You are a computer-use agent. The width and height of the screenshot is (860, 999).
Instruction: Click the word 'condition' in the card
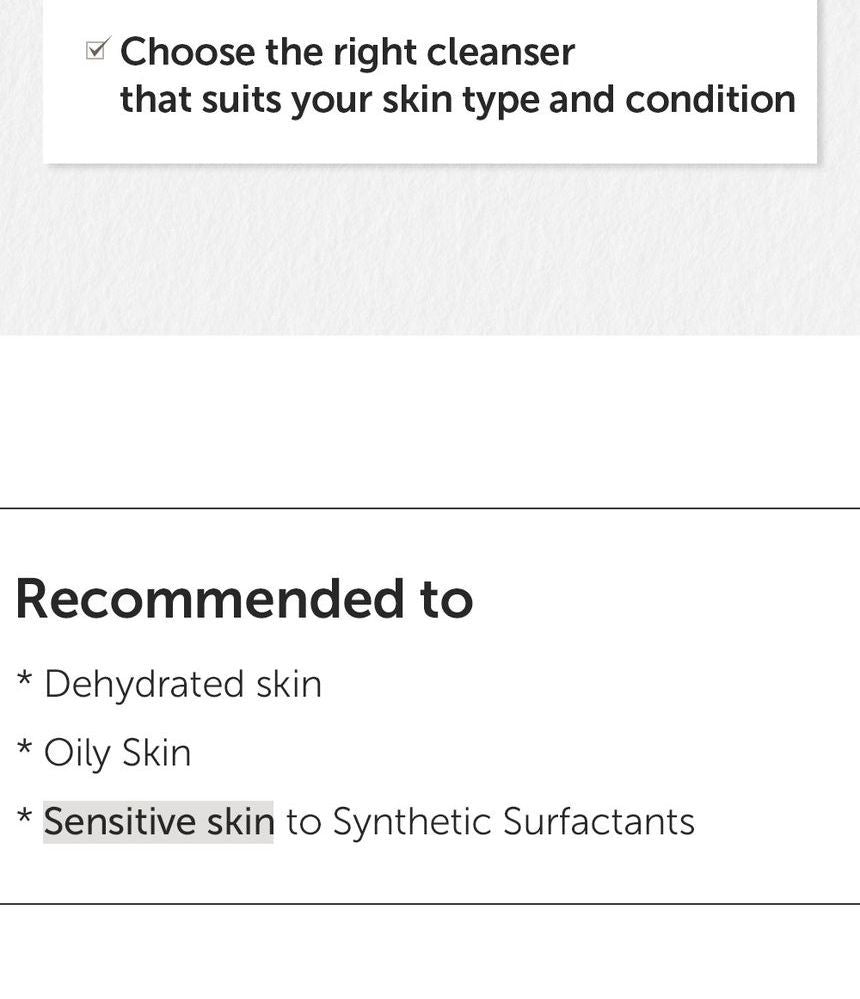pyautogui.click(x=710, y=100)
